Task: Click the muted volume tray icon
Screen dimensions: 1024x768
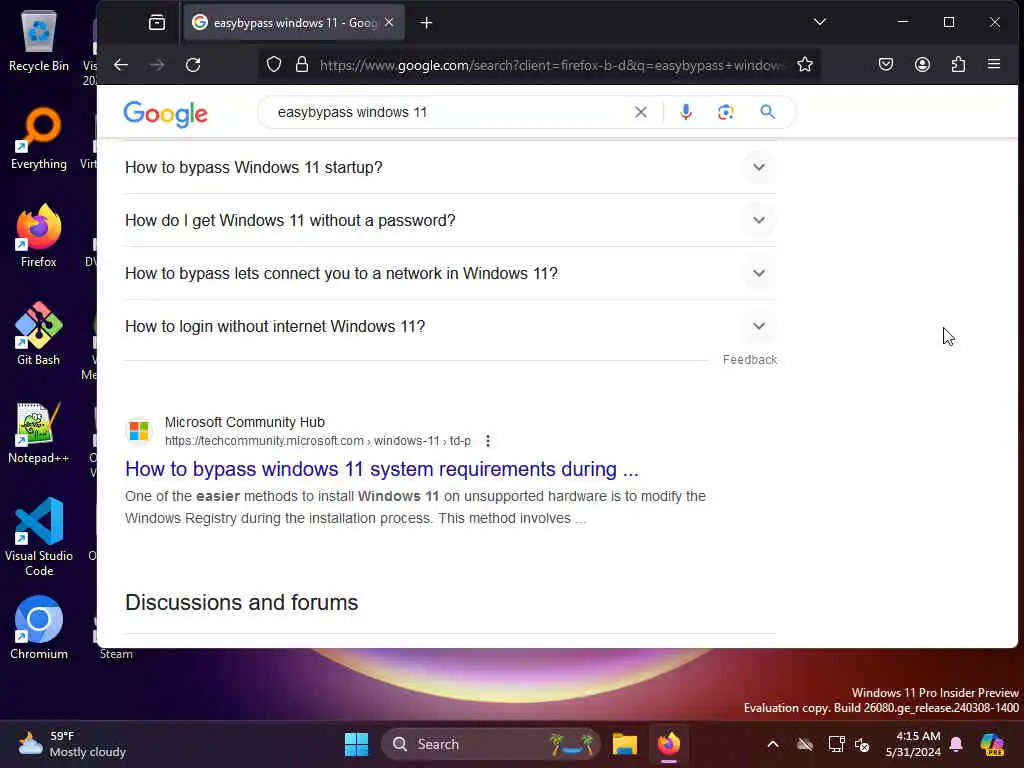Action: pyautogui.click(x=863, y=744)
